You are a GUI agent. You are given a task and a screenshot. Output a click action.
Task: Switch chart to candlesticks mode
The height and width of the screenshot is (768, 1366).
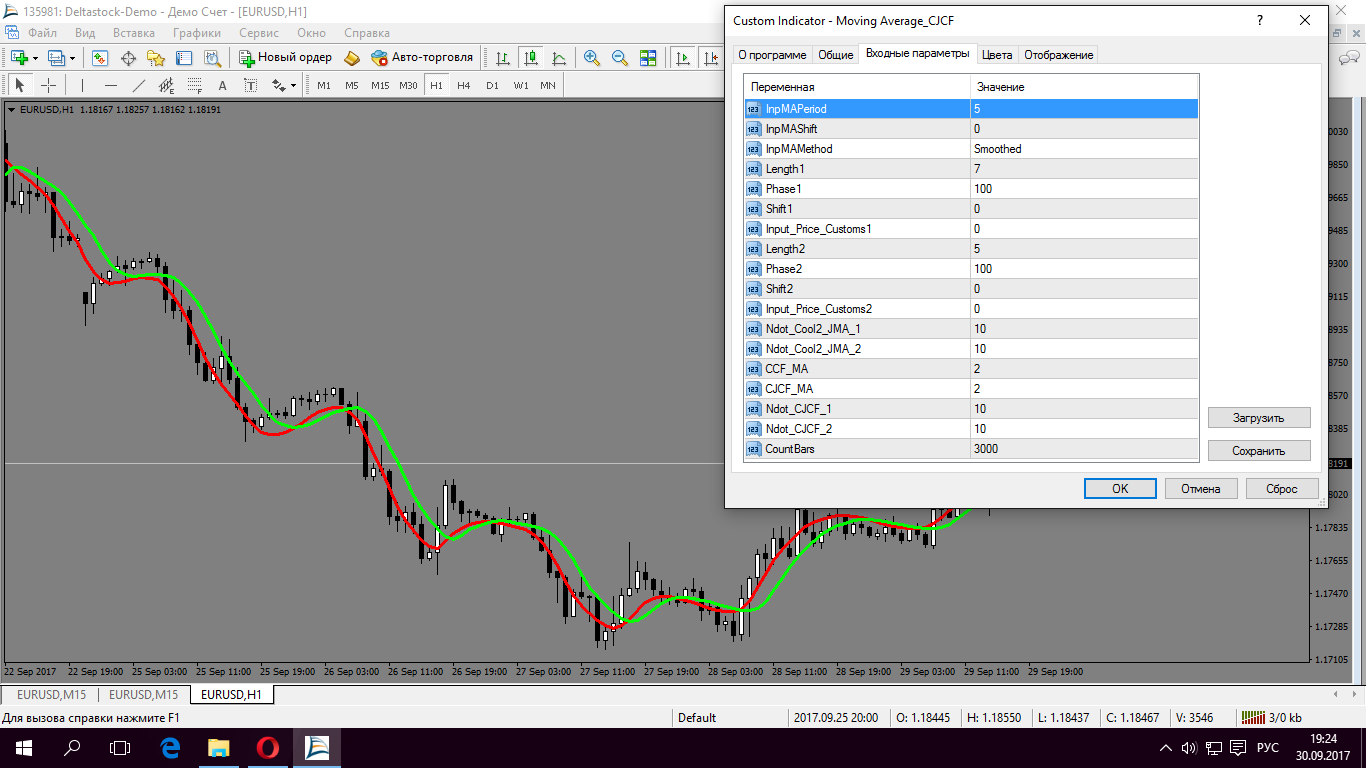coord(531,58)
